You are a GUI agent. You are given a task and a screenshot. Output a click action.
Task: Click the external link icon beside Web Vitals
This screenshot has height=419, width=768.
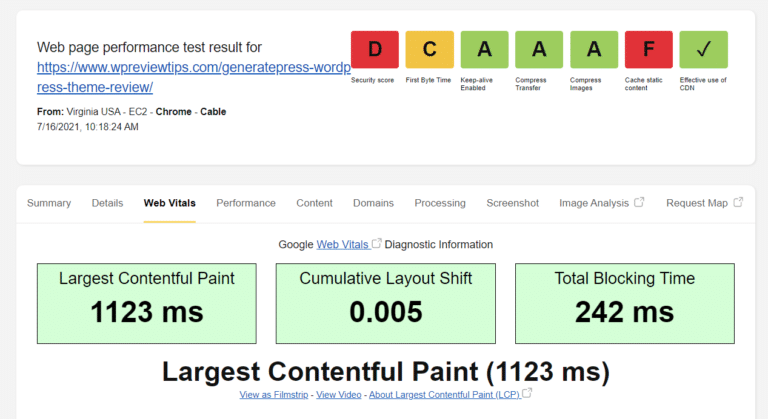(x=377, y=244)
